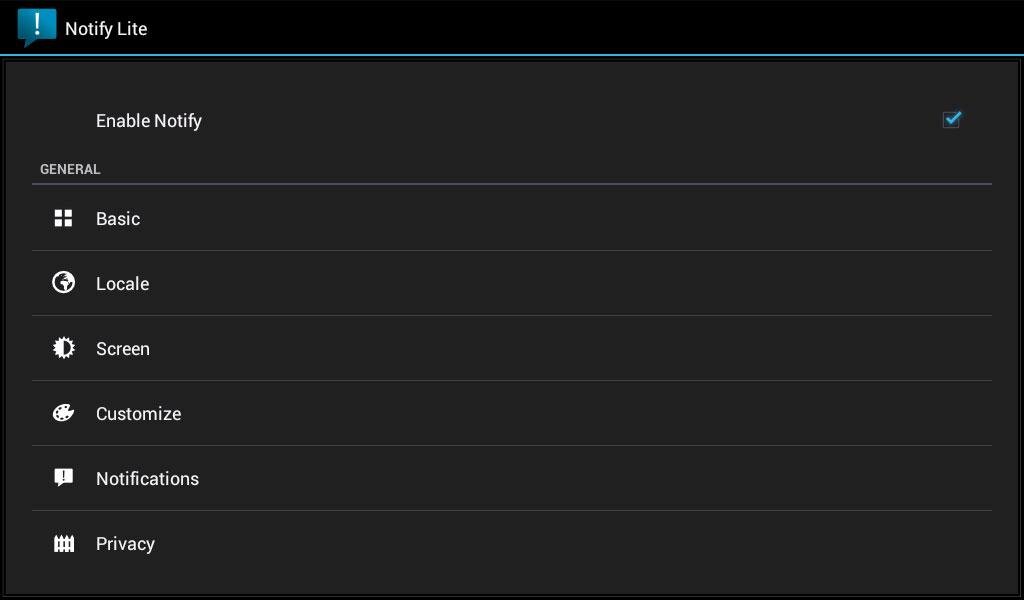Click the GENERAL section header

(x=70, y=169)
